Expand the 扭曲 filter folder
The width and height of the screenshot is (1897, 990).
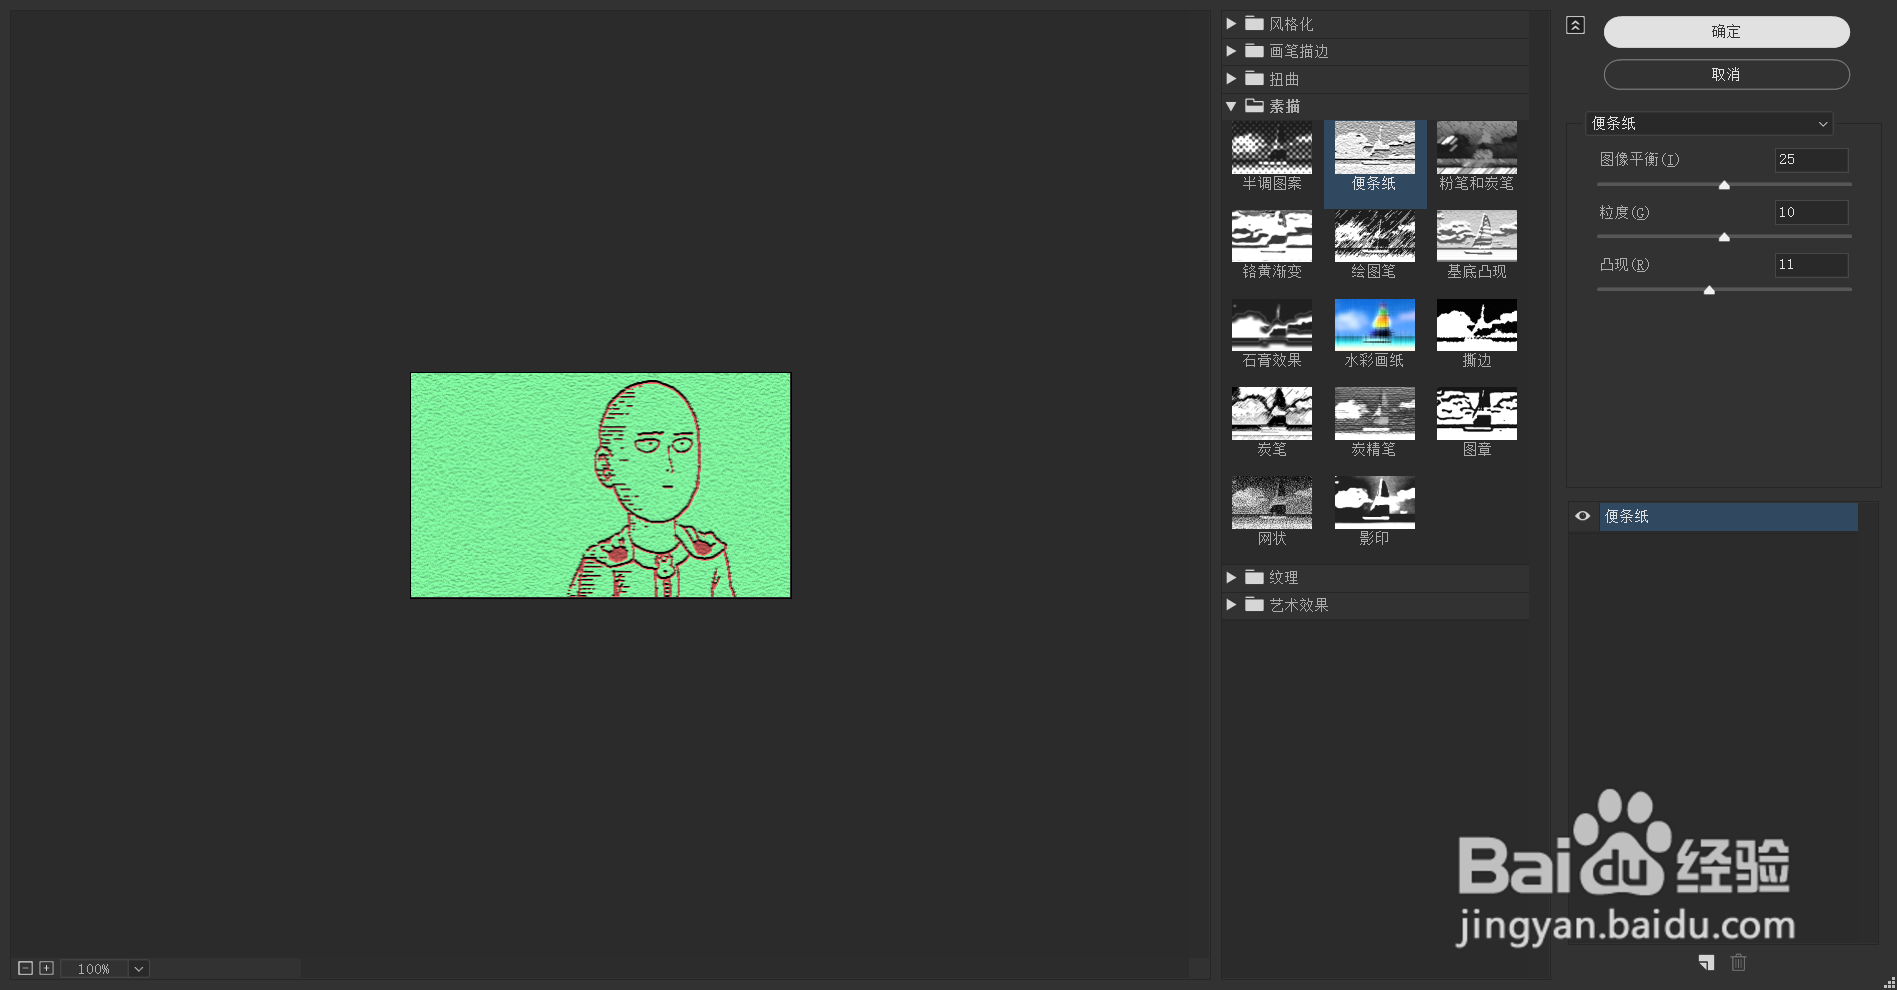[1231, 78]
